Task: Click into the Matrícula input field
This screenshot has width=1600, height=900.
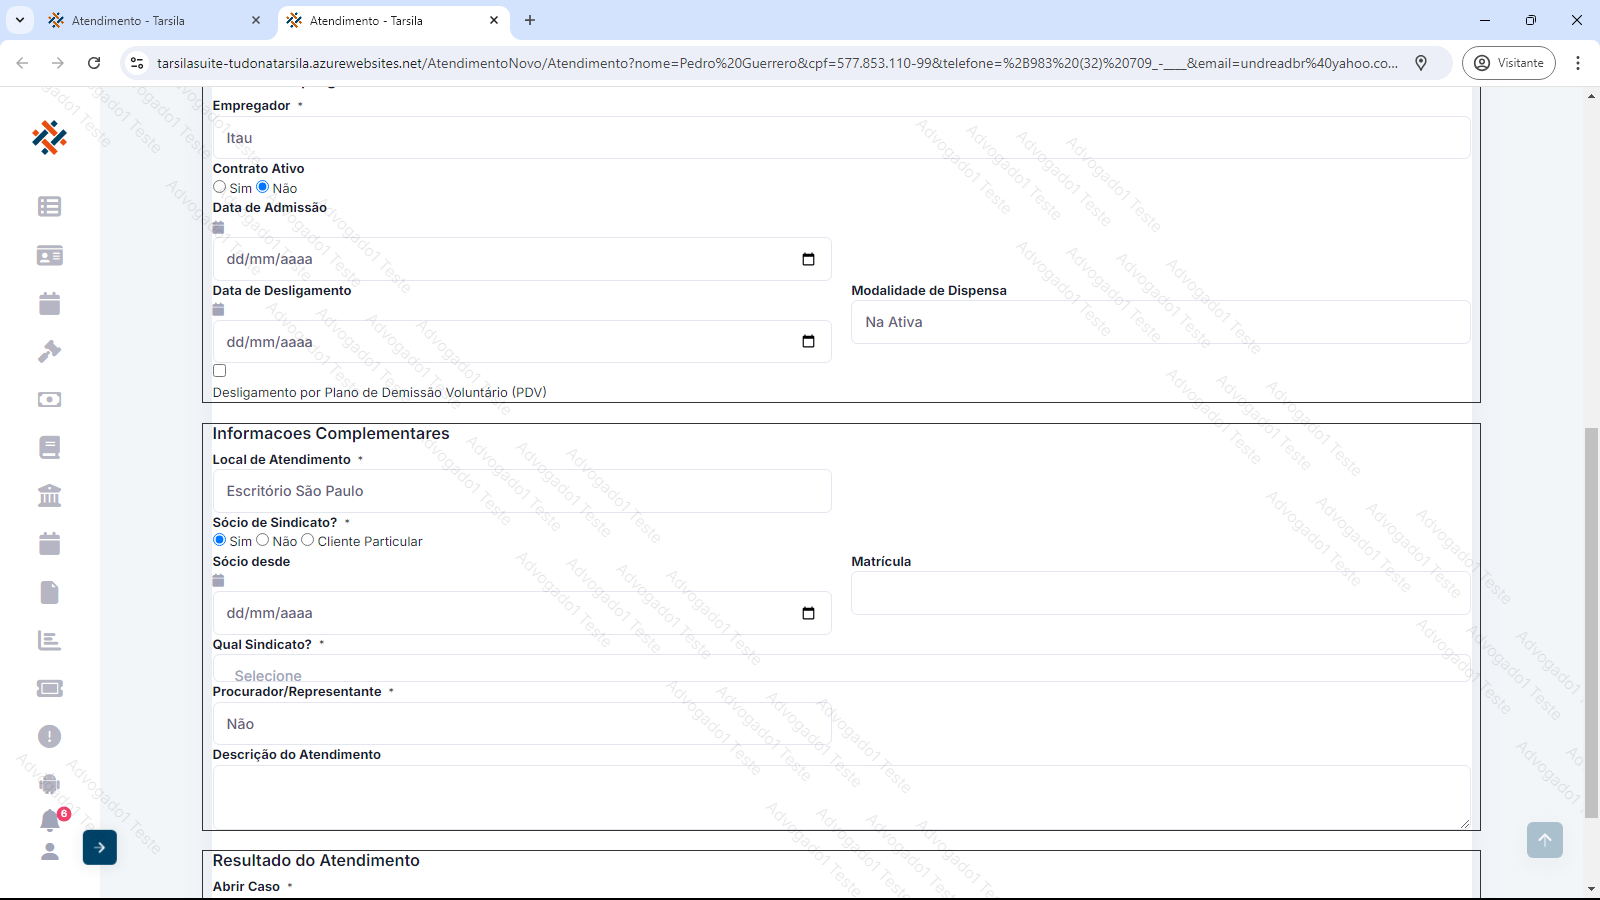Action: point(1160,593)
